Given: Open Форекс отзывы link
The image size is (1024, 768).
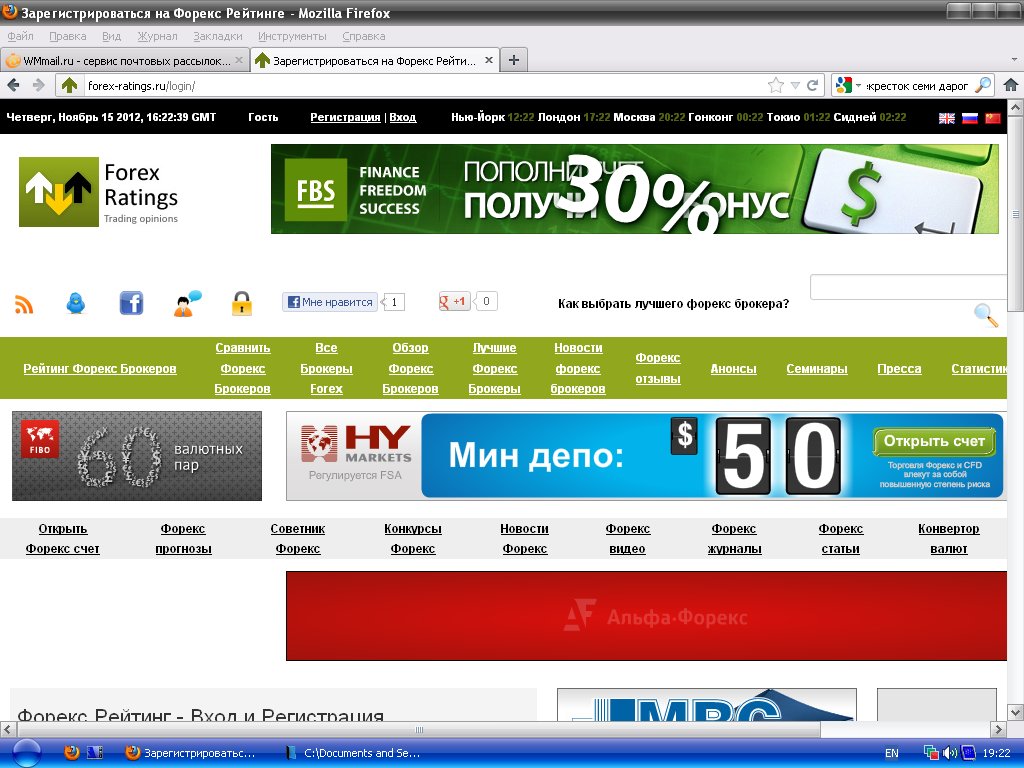Looking at the screenshot, I should [x=658, y=368].
